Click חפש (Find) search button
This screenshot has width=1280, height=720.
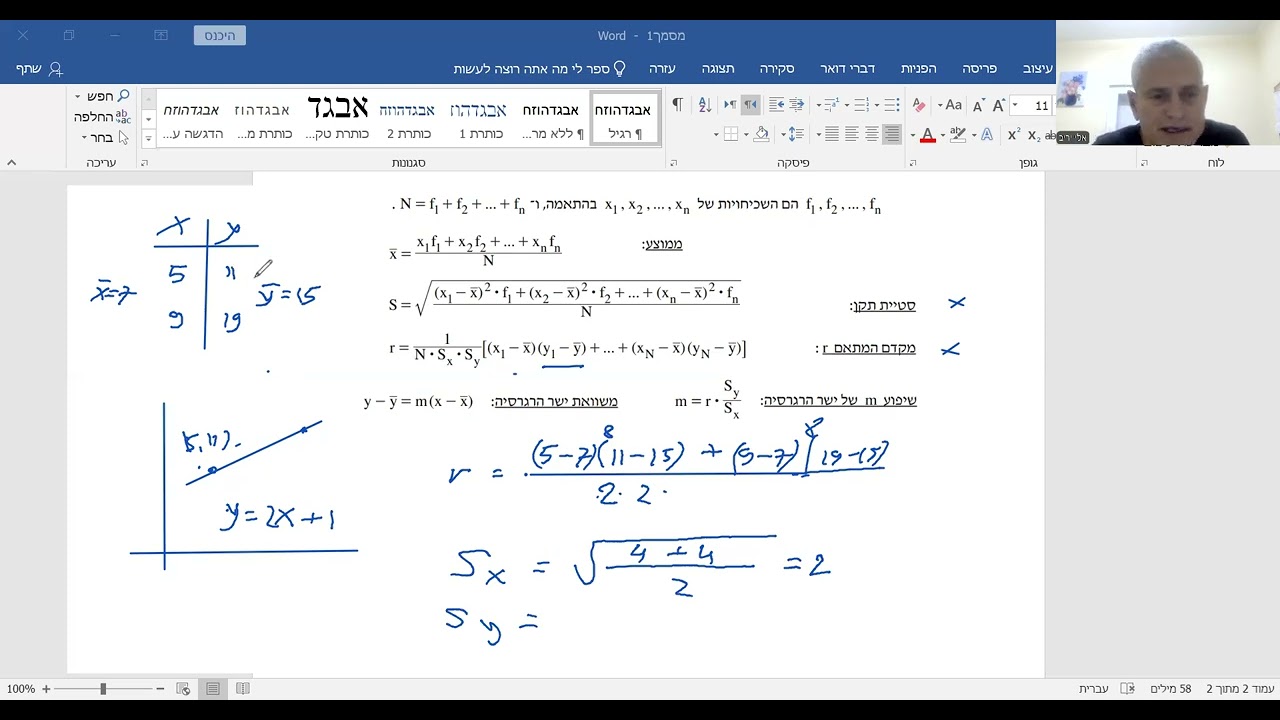tap(103, 96)
